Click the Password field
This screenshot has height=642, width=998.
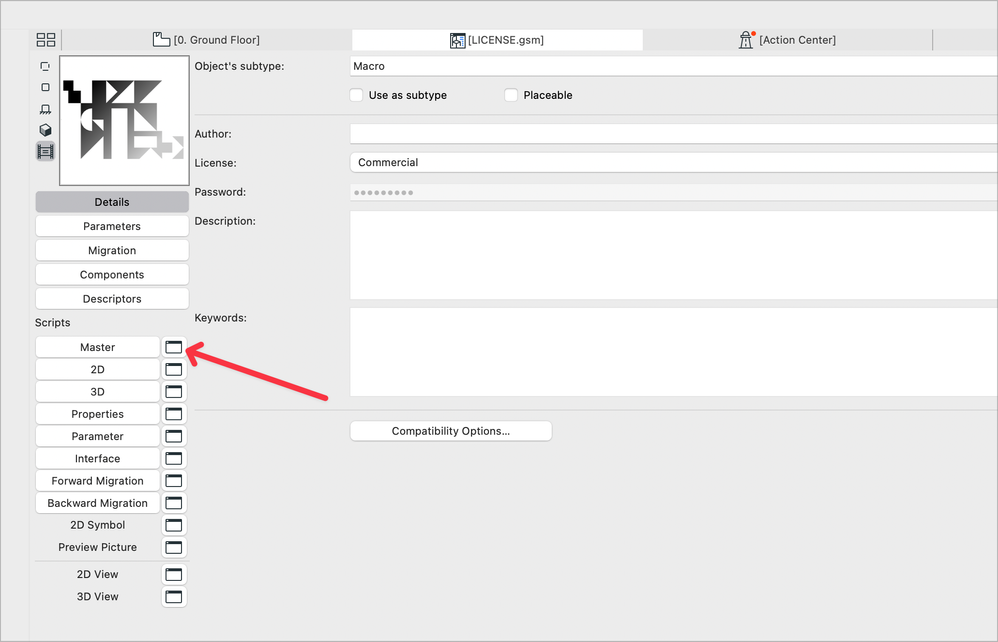pyautogui.click(x=673, y=193)
